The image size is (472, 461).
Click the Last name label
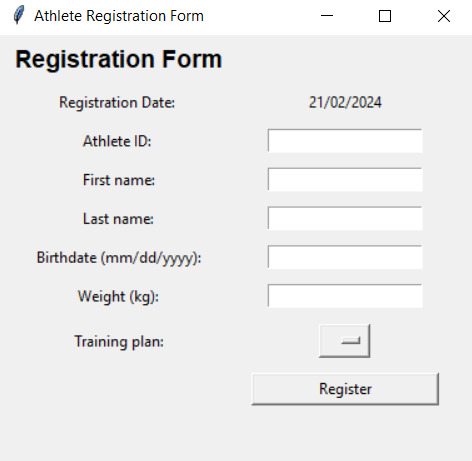[x=118, y=219]
